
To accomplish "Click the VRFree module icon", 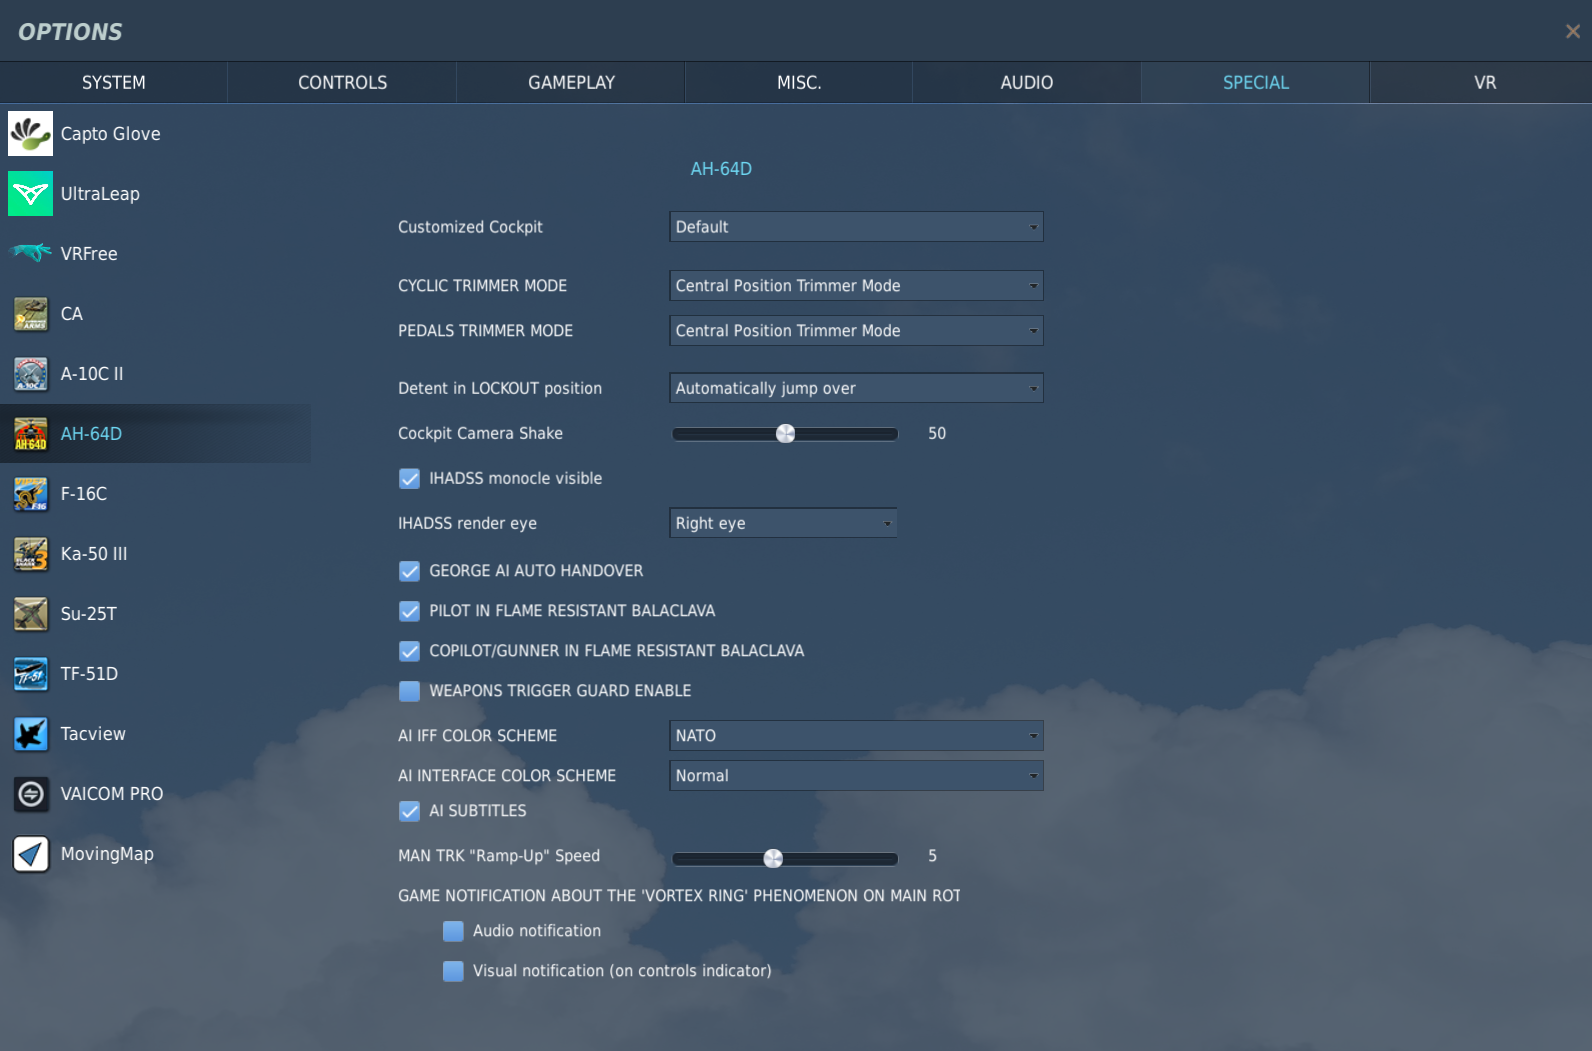I will point(30,253).
